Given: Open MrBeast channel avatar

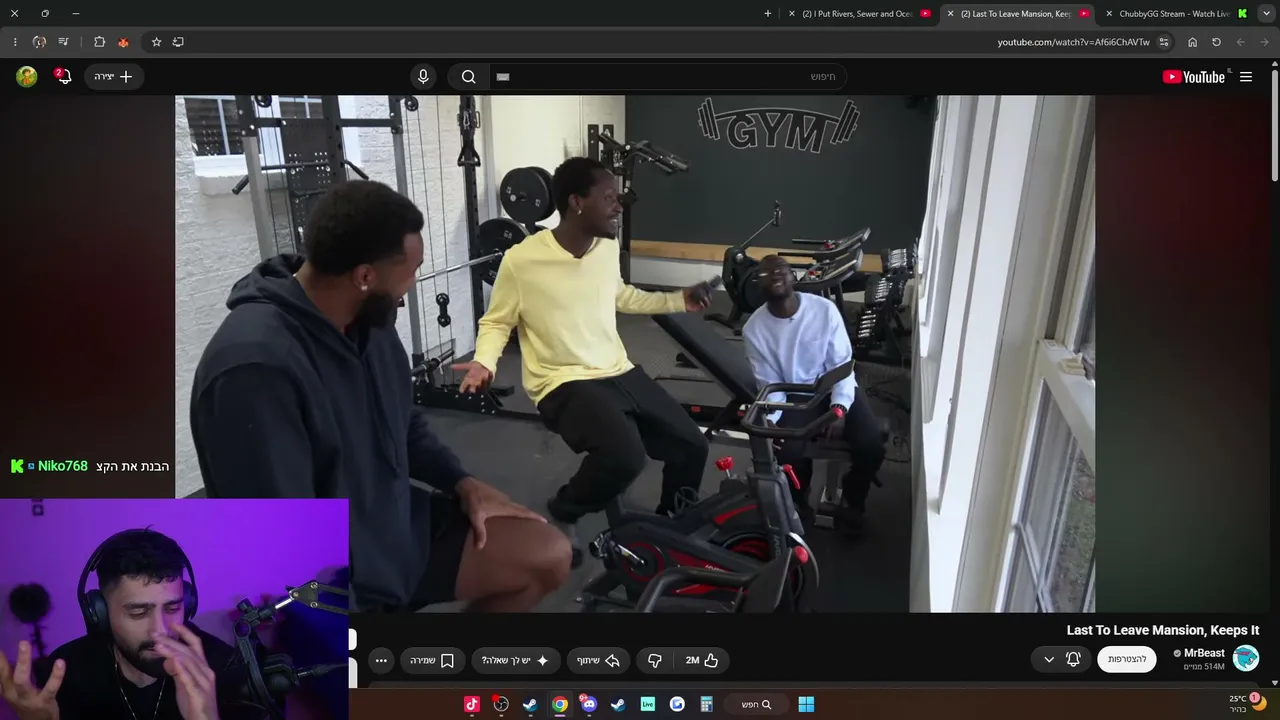Looking at the screenshot, I should [x=1246, y=658].
